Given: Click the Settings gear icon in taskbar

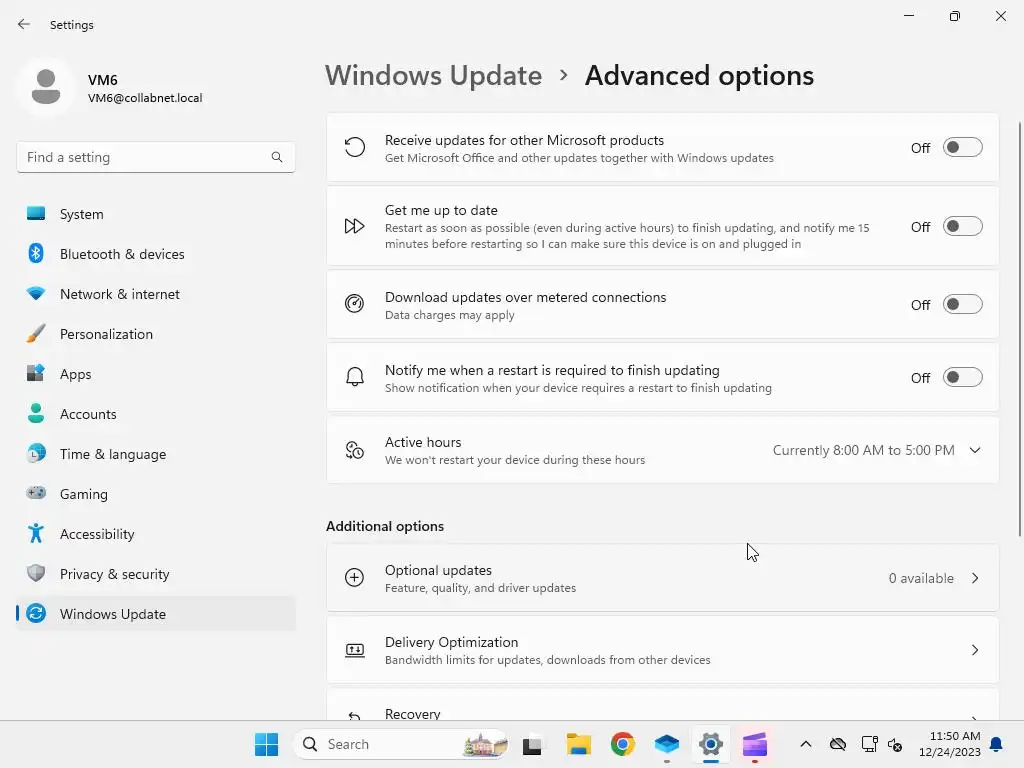Looking at the screenshot, I should click(x=711, y=744).
